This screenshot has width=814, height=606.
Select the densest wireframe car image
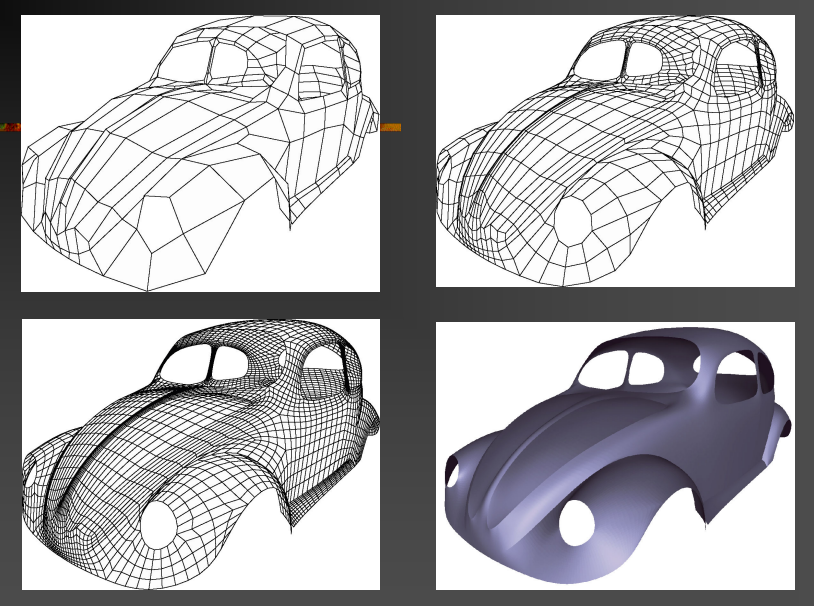click(200, 453)
